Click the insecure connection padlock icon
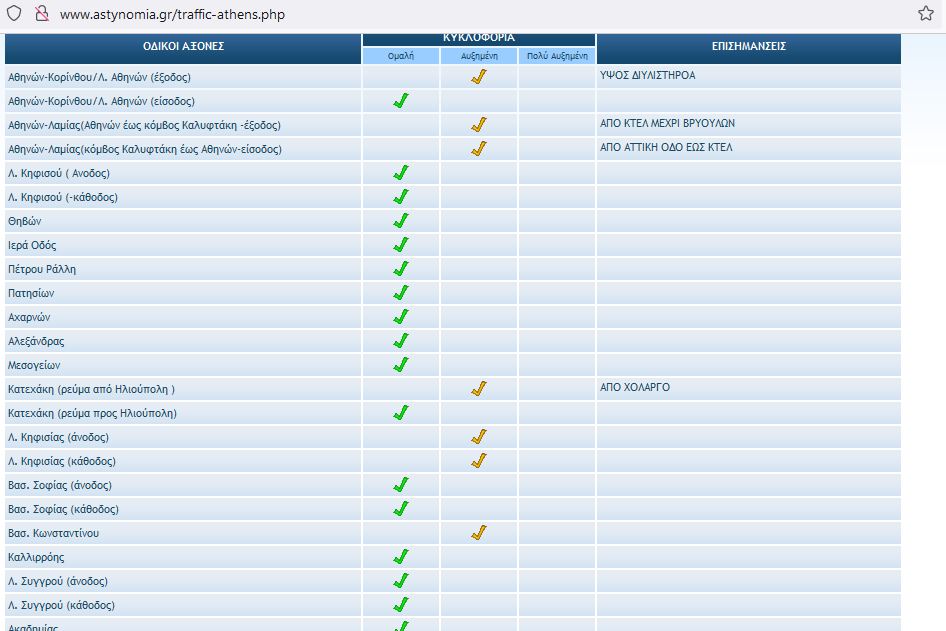Screen dimensions: 946x631 [x=41, y=14]
